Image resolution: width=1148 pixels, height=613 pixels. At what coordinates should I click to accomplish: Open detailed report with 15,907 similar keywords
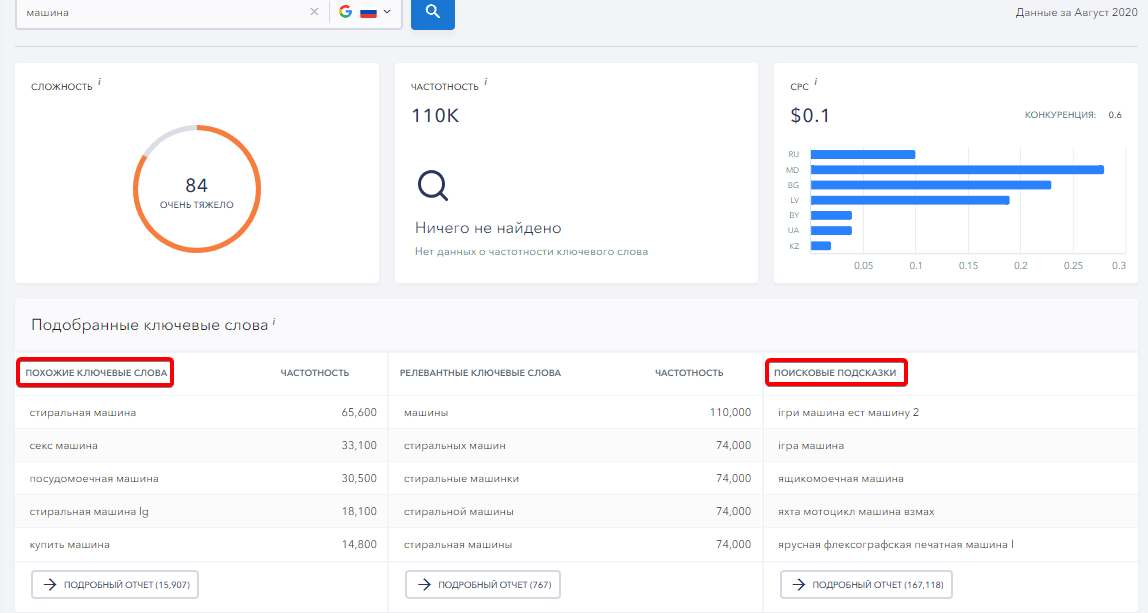115,584
